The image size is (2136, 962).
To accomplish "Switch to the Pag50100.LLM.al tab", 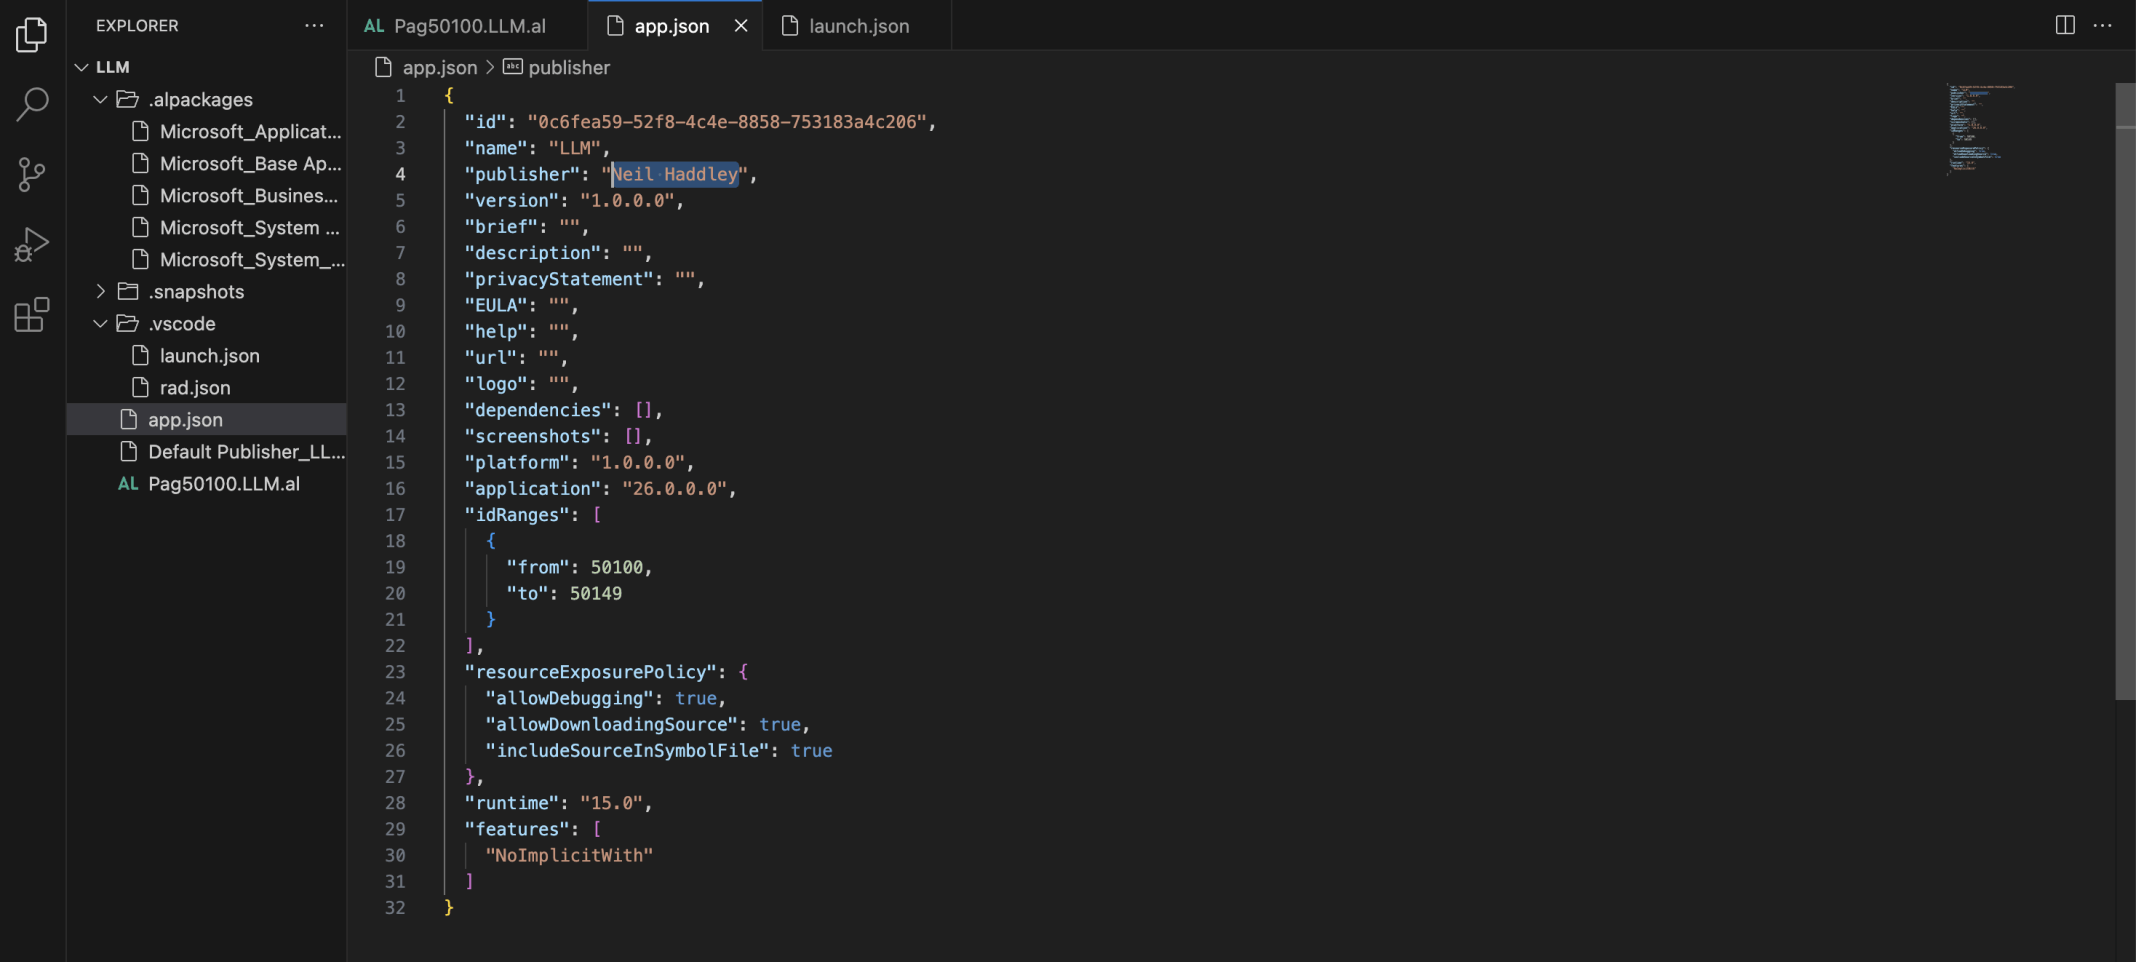I will (x=468, y=26).
